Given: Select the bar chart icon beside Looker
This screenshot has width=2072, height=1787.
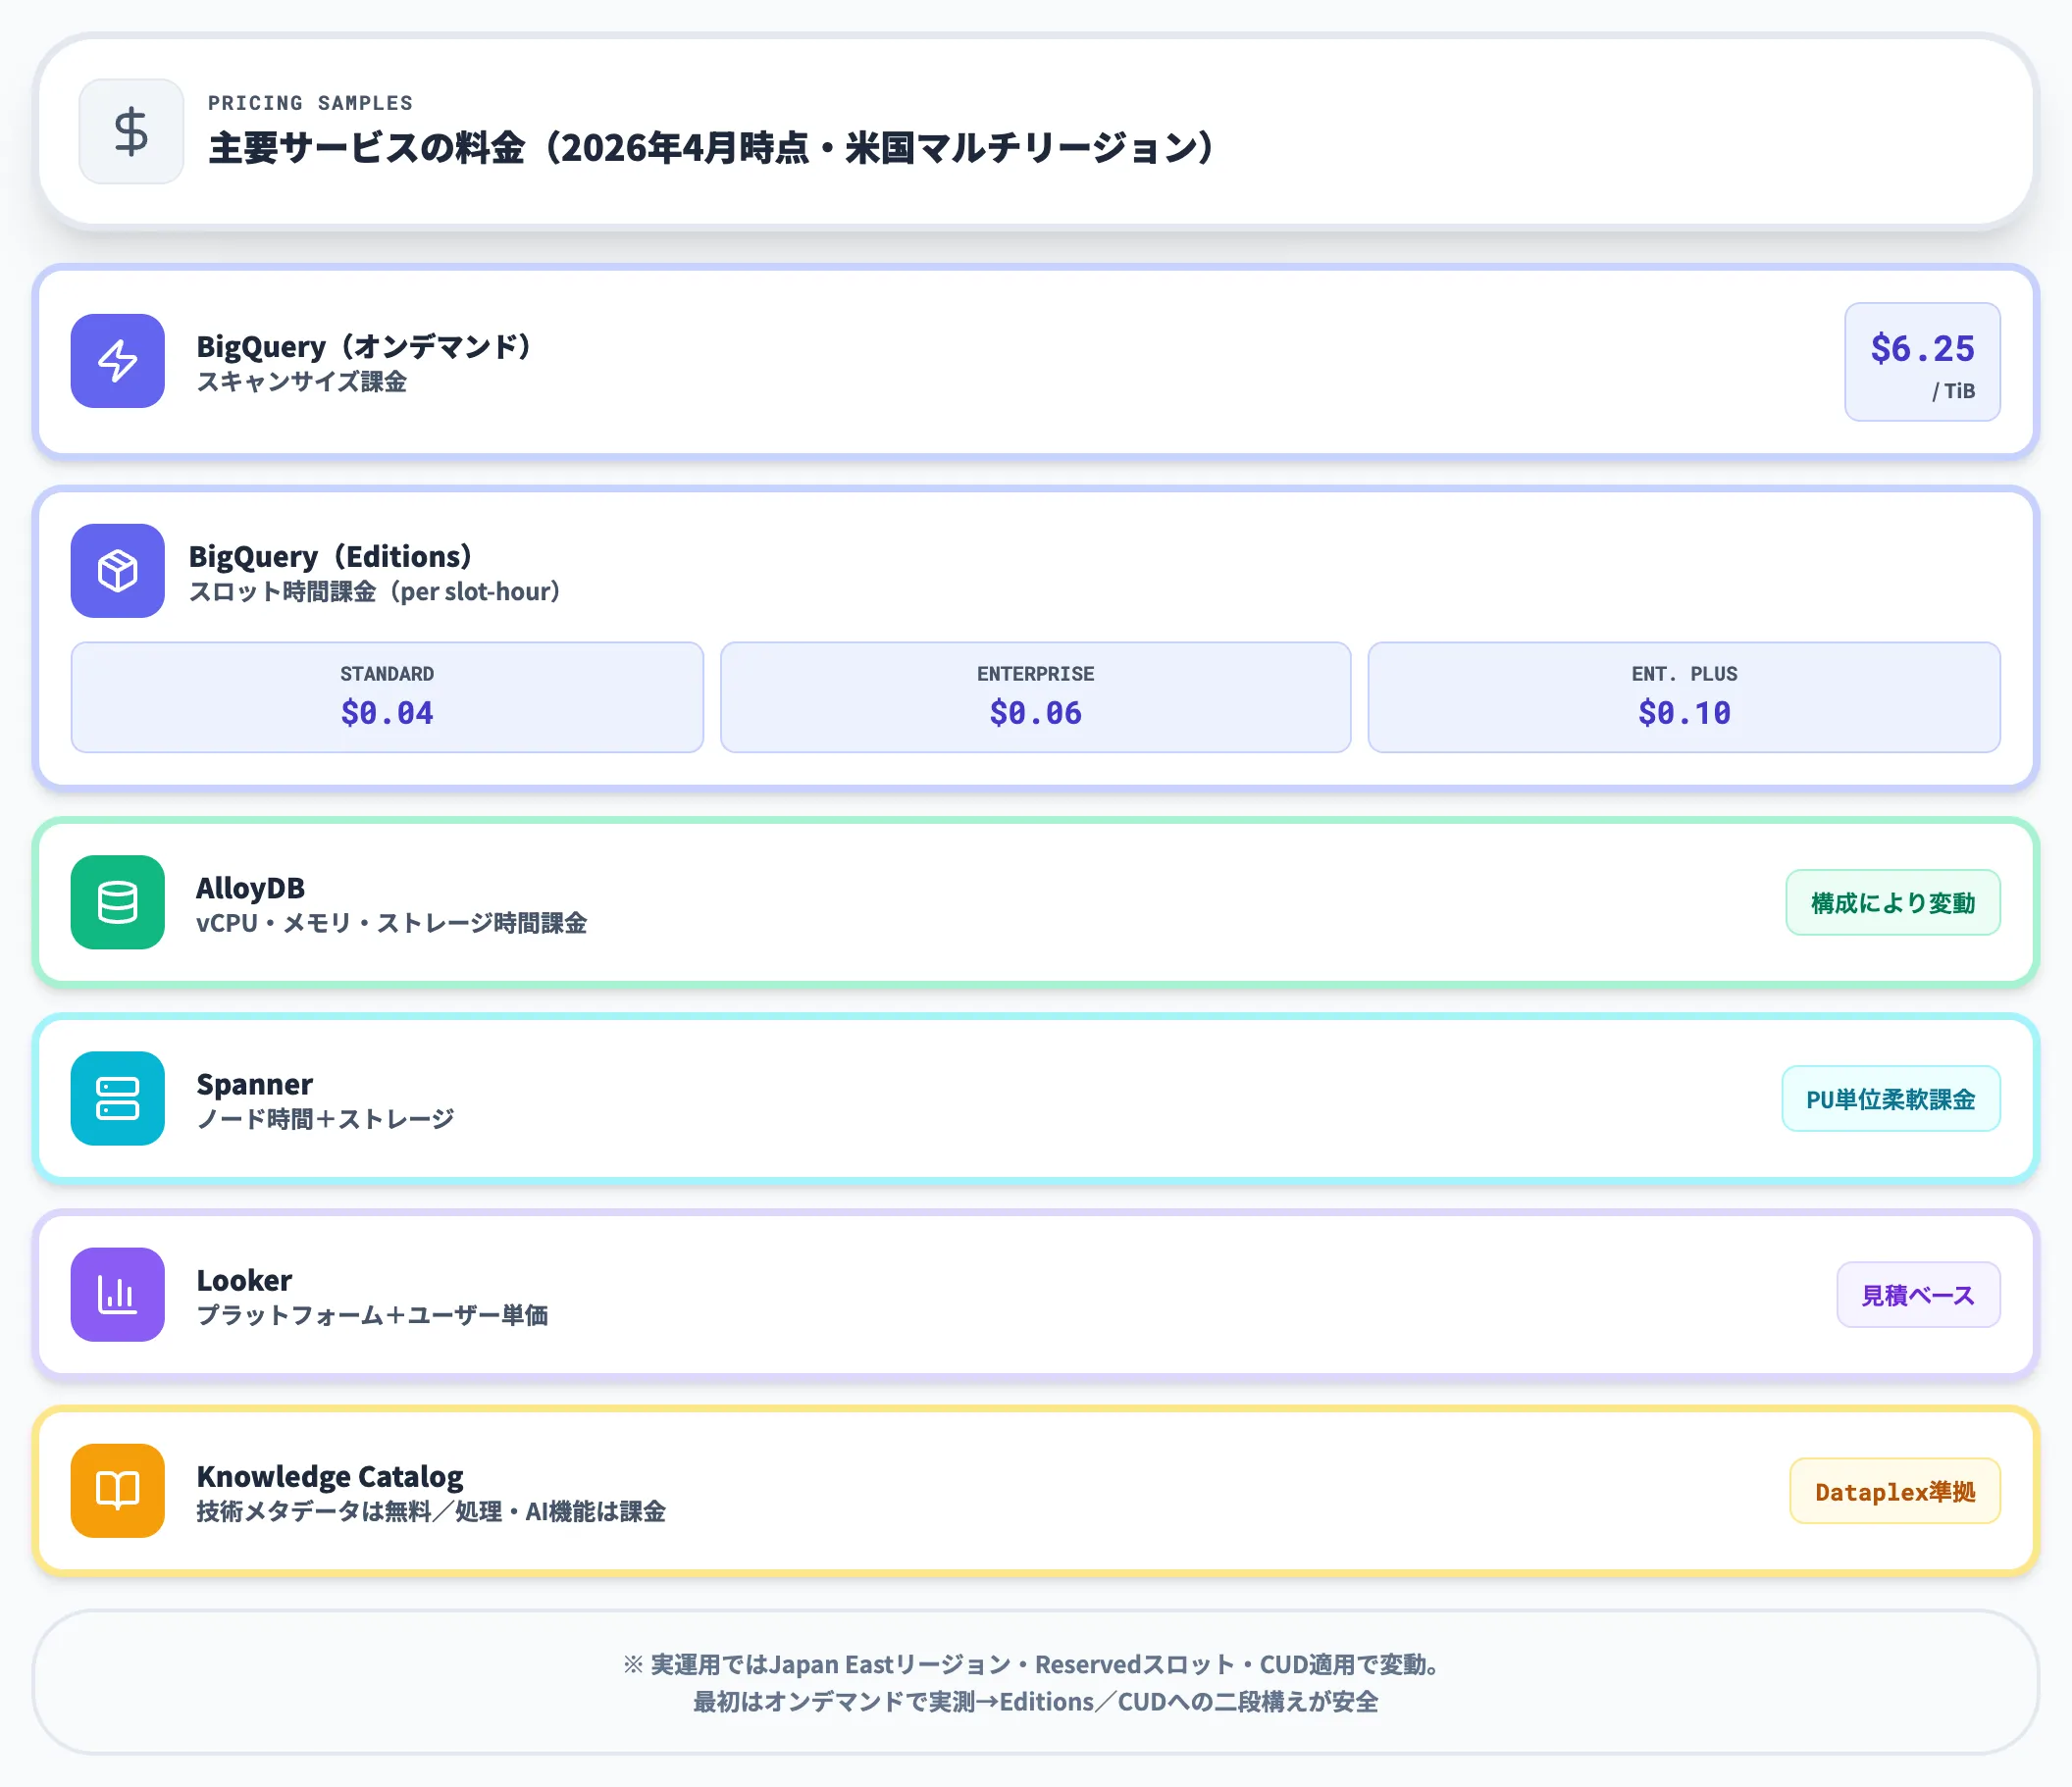Looking at the screenshot, I should [x=116, y=1295].
